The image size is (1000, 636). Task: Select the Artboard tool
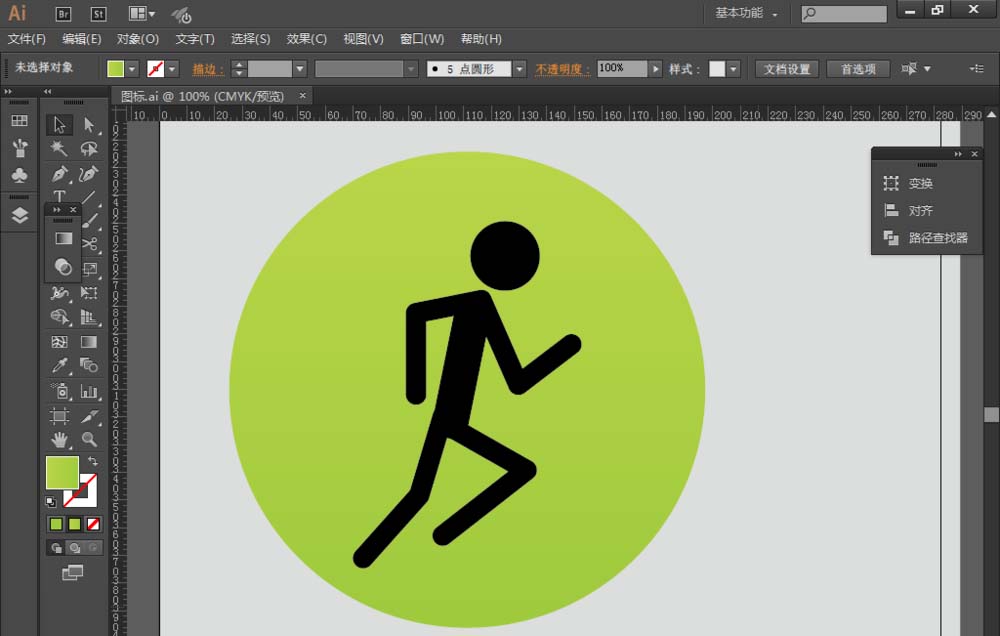59,416
